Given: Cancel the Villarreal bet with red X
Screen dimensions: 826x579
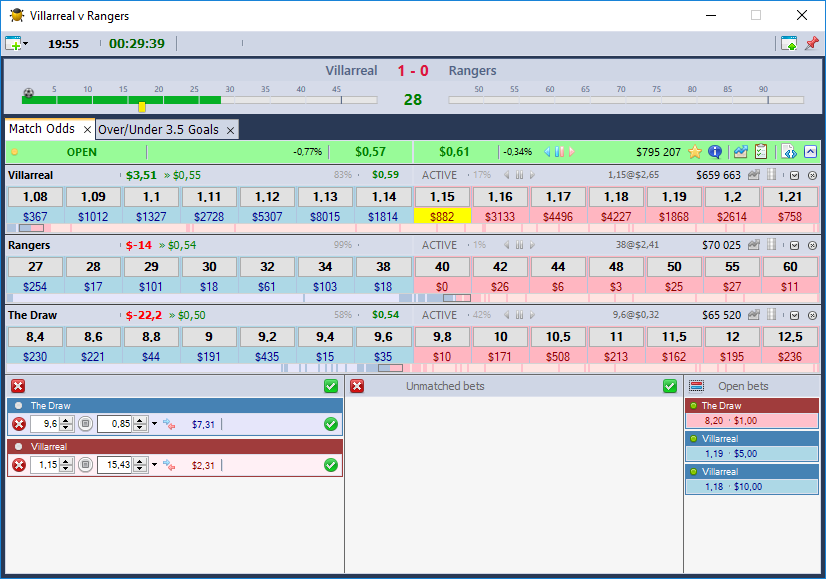Looking at the screenshot, I should 18,465.
